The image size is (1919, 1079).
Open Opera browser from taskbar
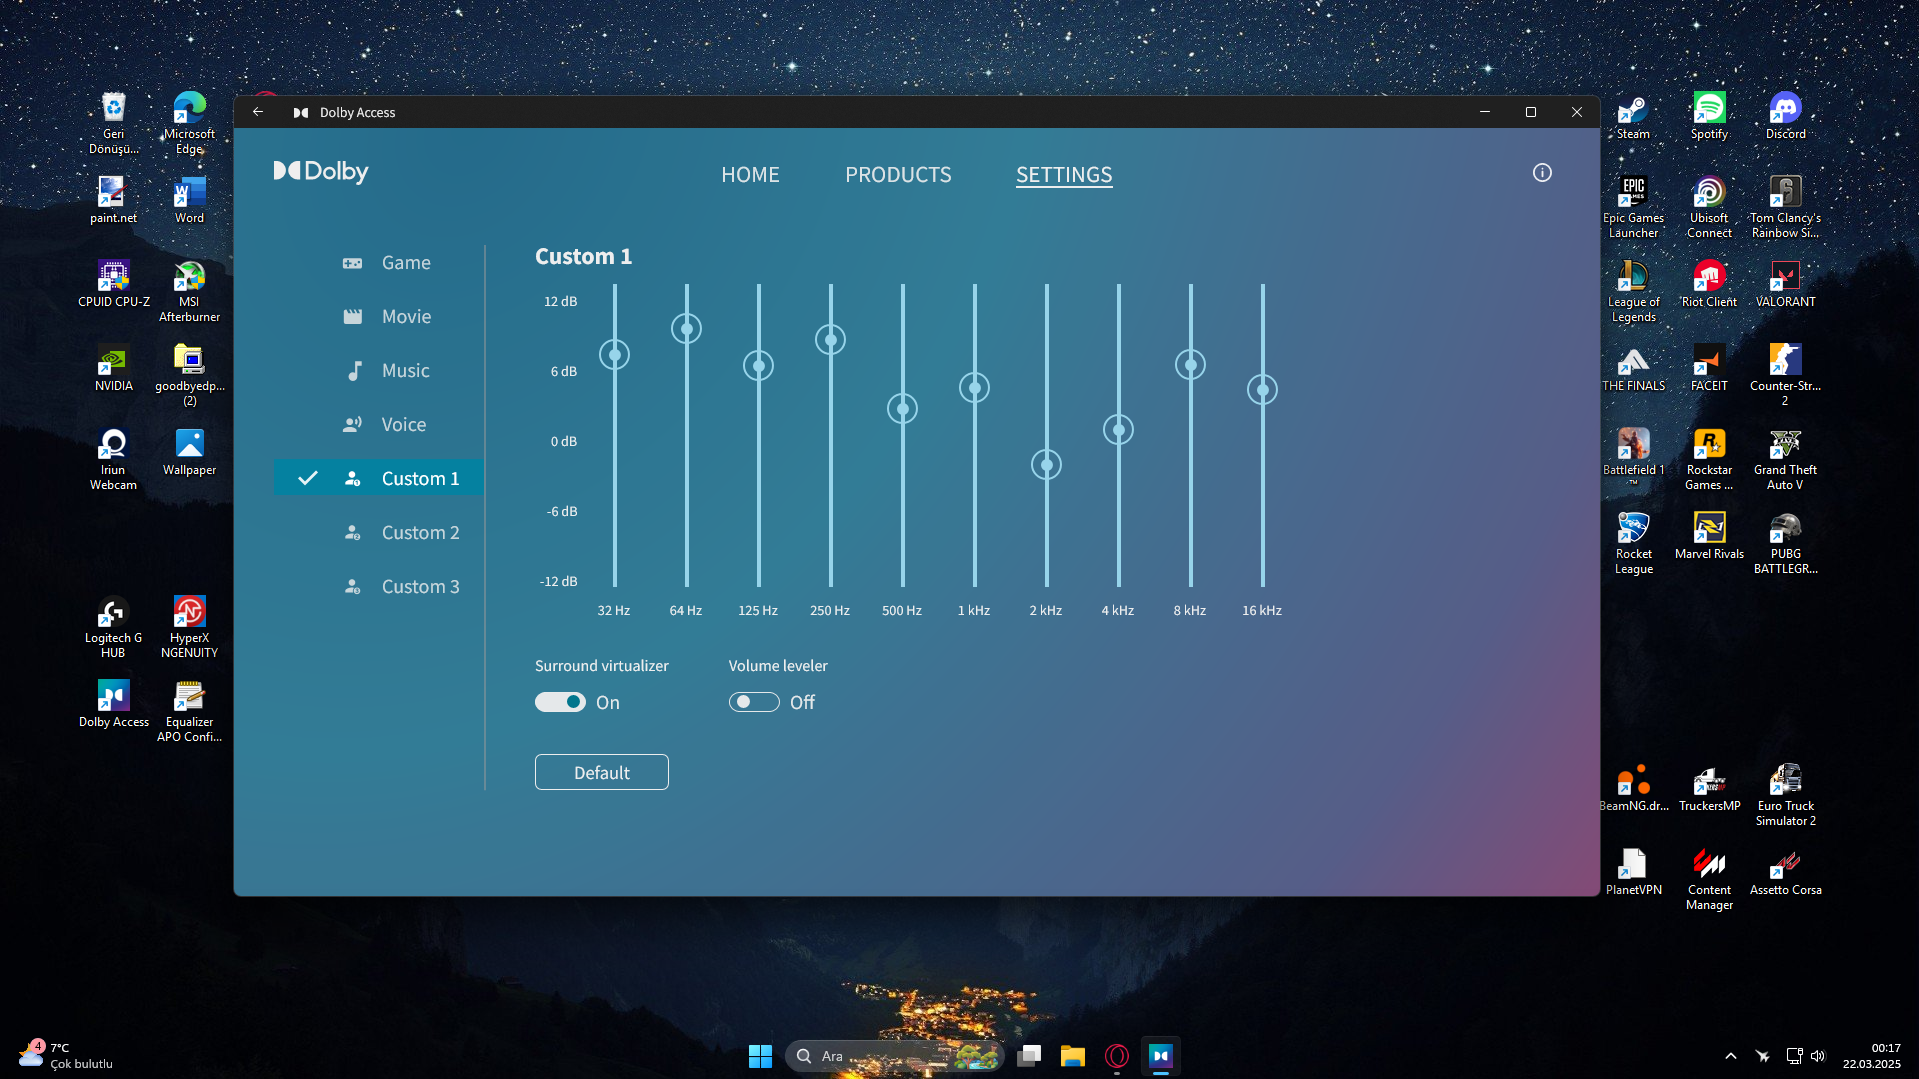click(x=1117, y=1056)
